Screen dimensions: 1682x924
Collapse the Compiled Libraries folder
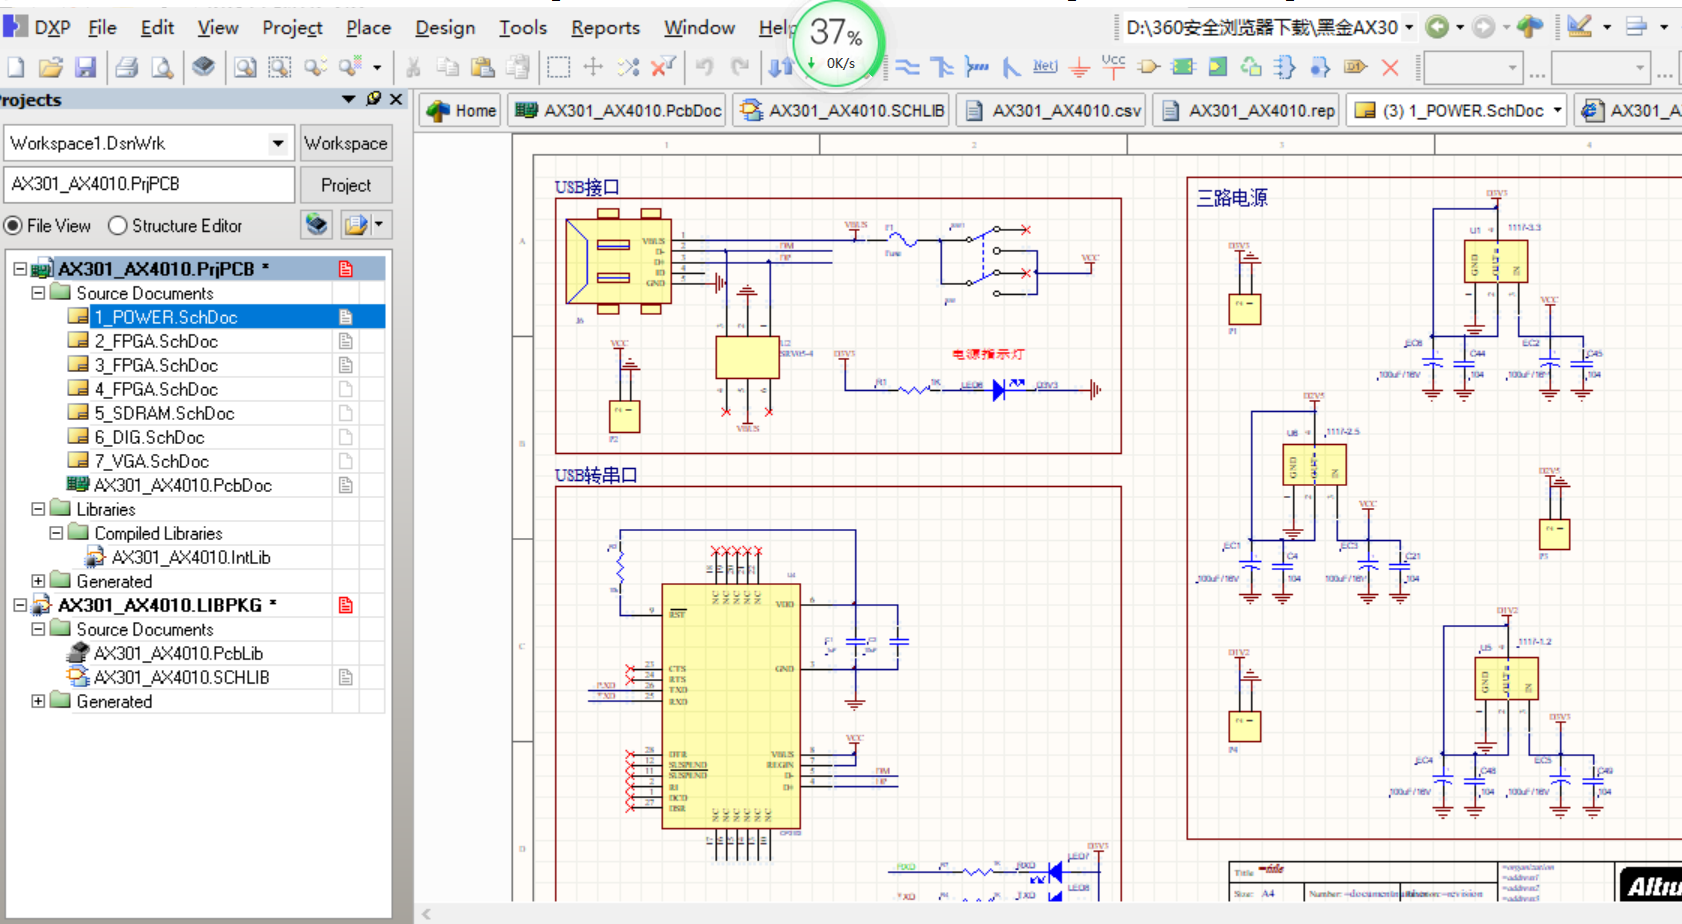(56, 533)
